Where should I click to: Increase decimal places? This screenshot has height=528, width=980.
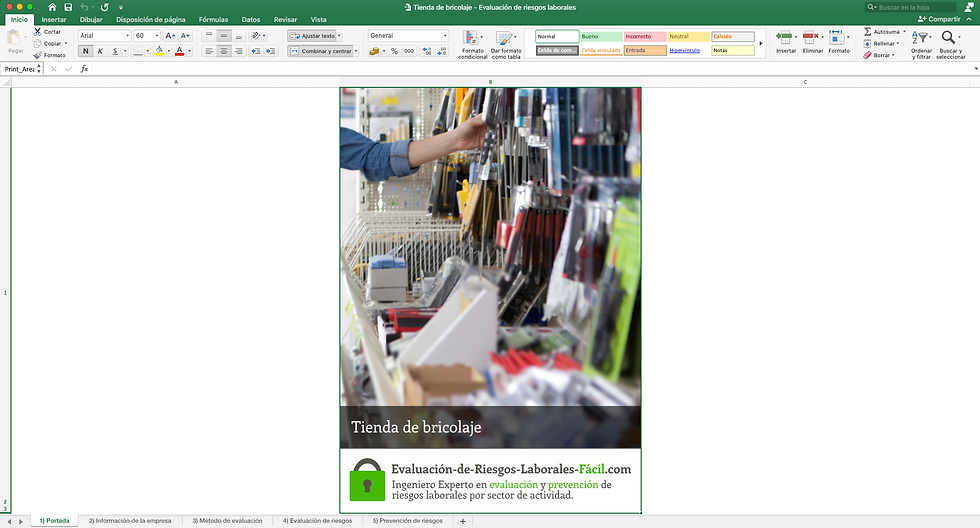427,51
